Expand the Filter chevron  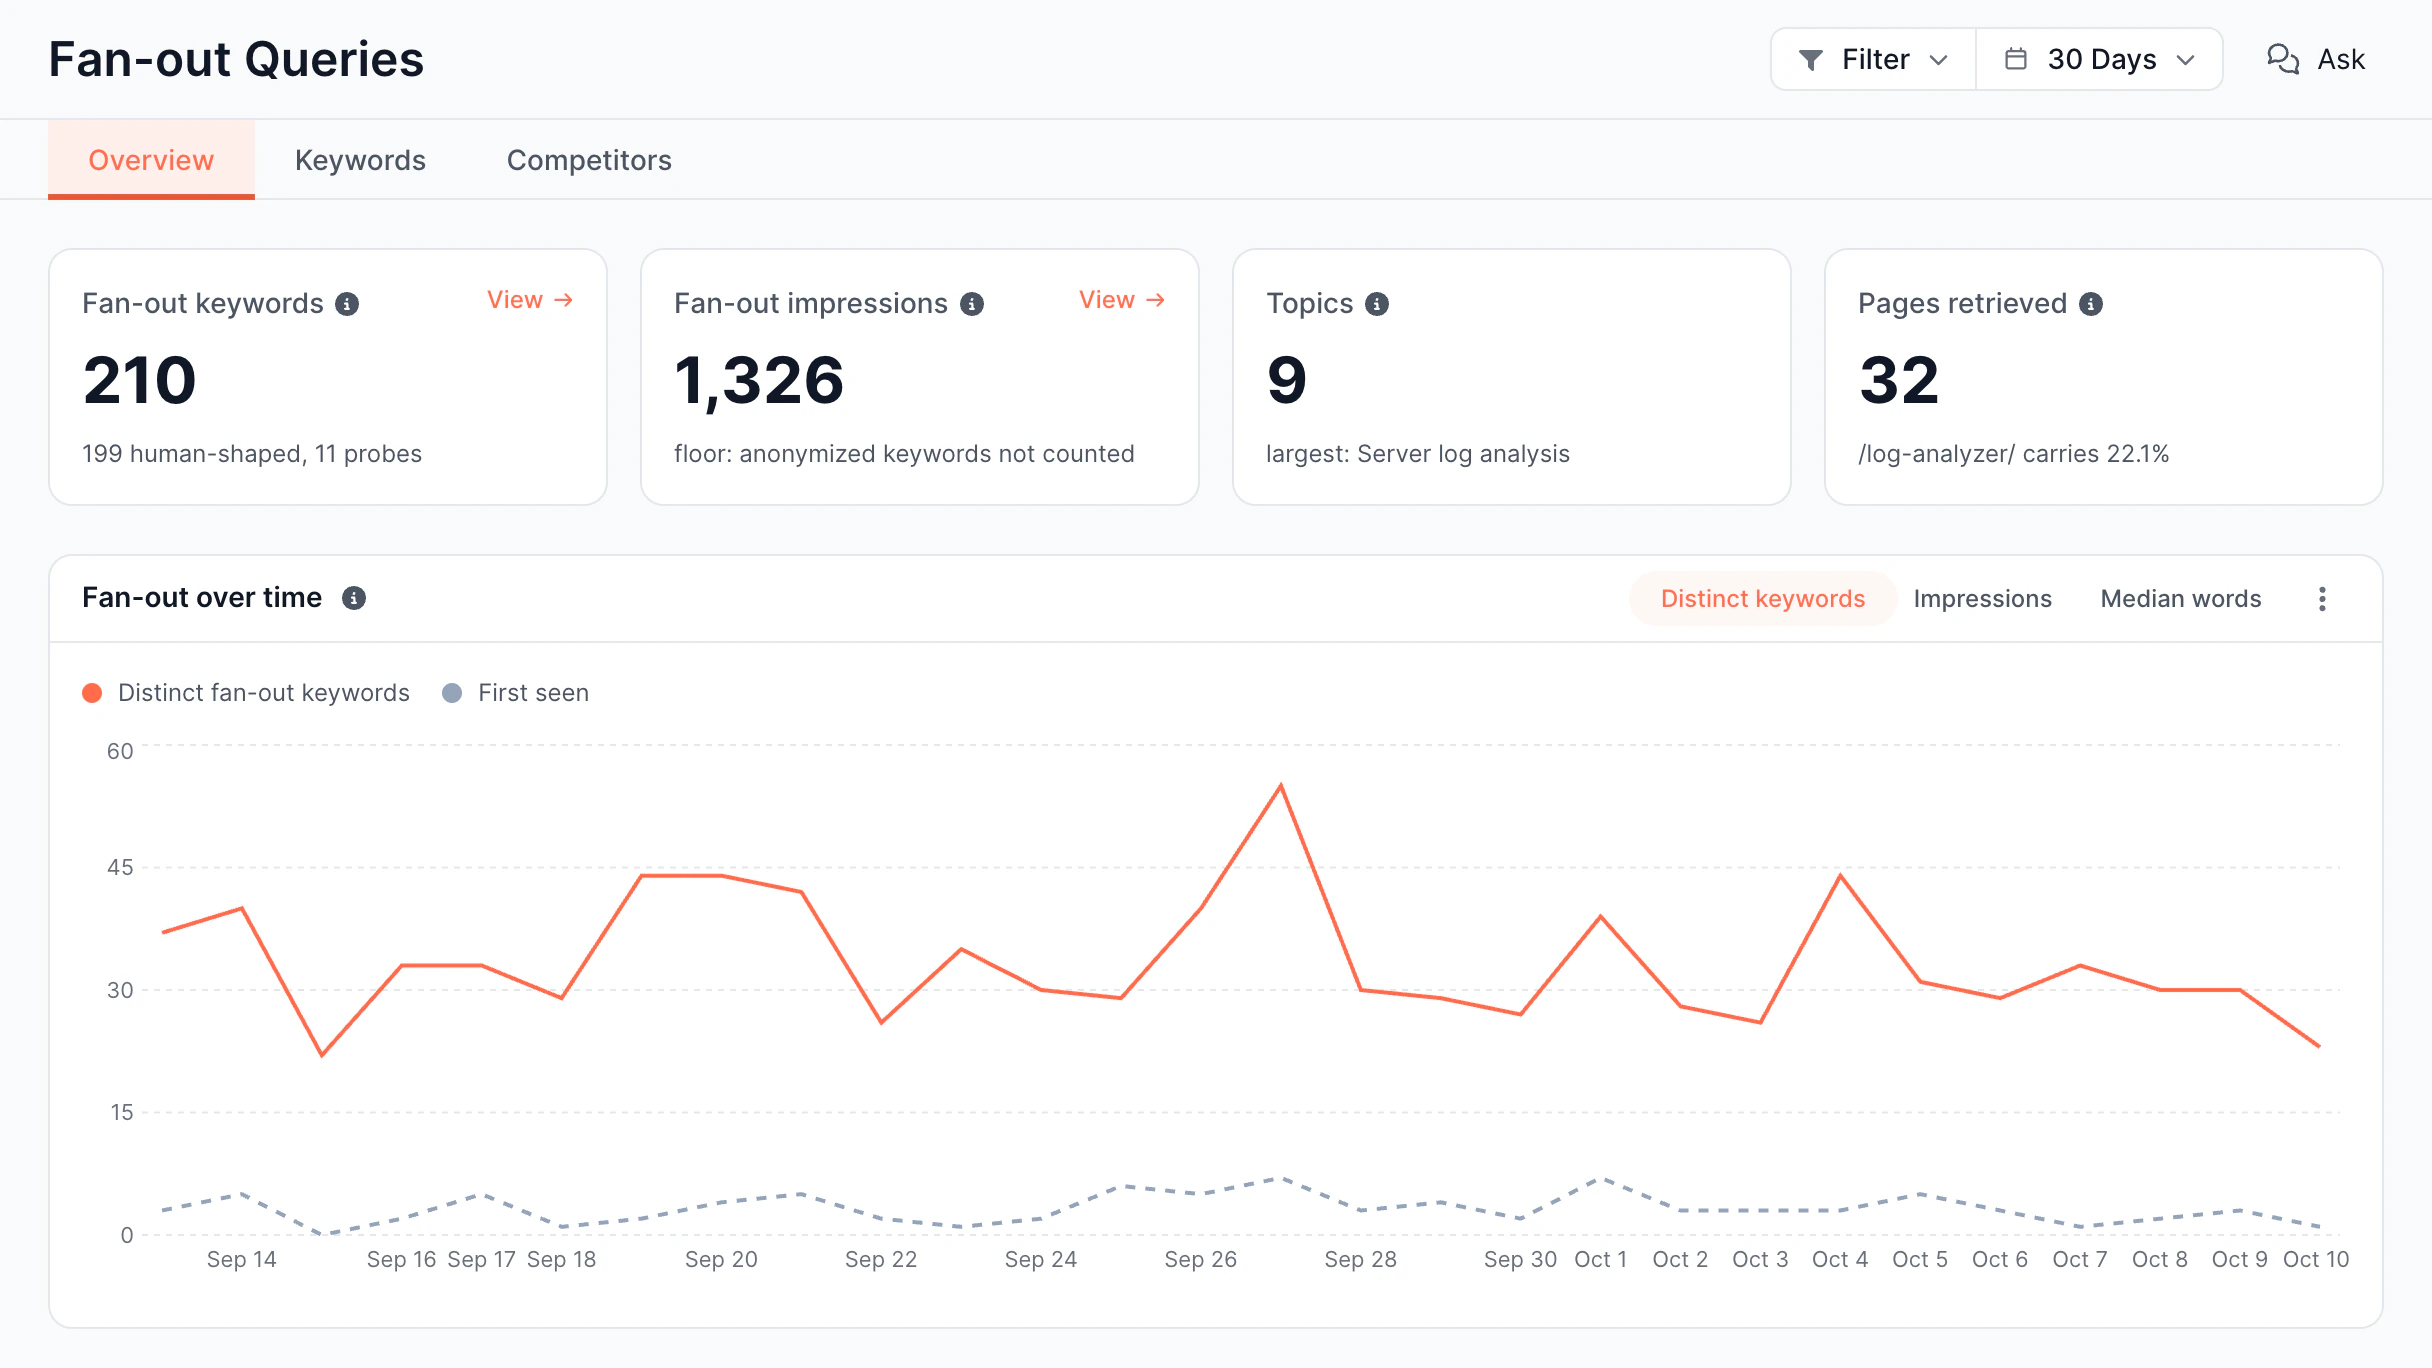click(x=1939, y=60)
